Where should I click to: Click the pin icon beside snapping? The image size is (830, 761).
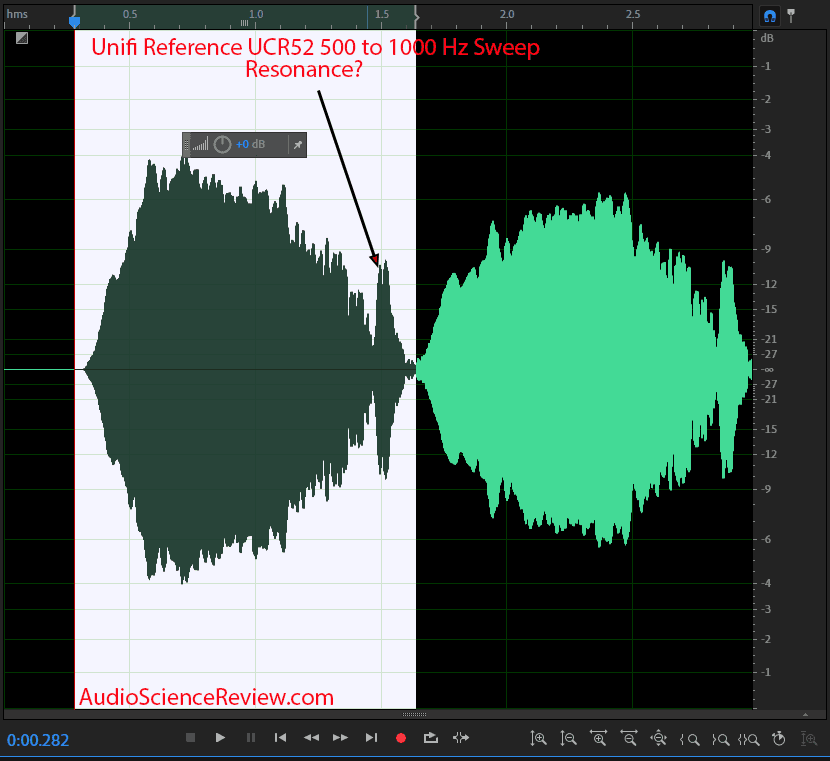(791, 15)
